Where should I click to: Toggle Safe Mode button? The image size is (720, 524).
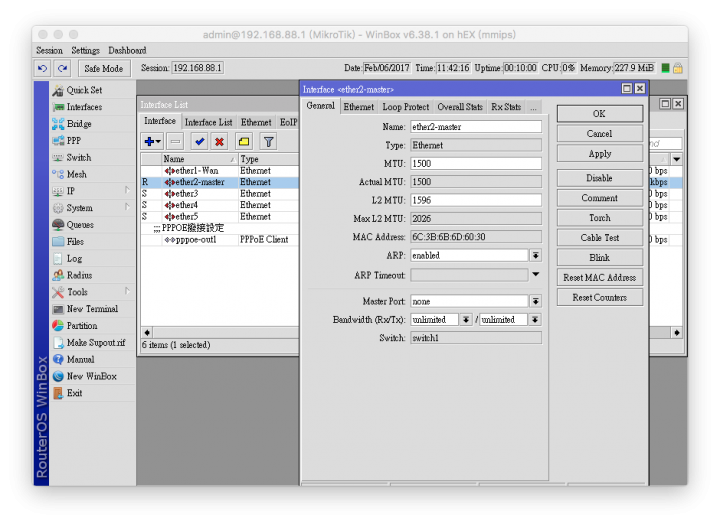pyautogui.click(x=104, y=68)
